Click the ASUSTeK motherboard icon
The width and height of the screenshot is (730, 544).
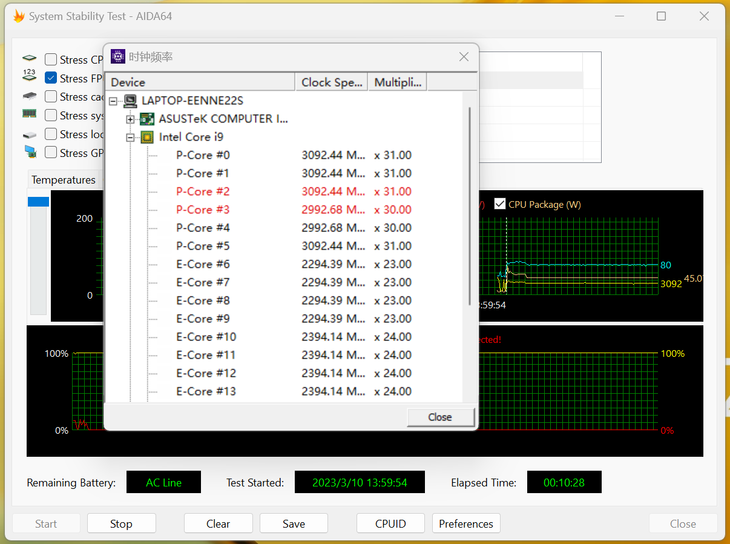pyautogui.click(x=147, y=119)
